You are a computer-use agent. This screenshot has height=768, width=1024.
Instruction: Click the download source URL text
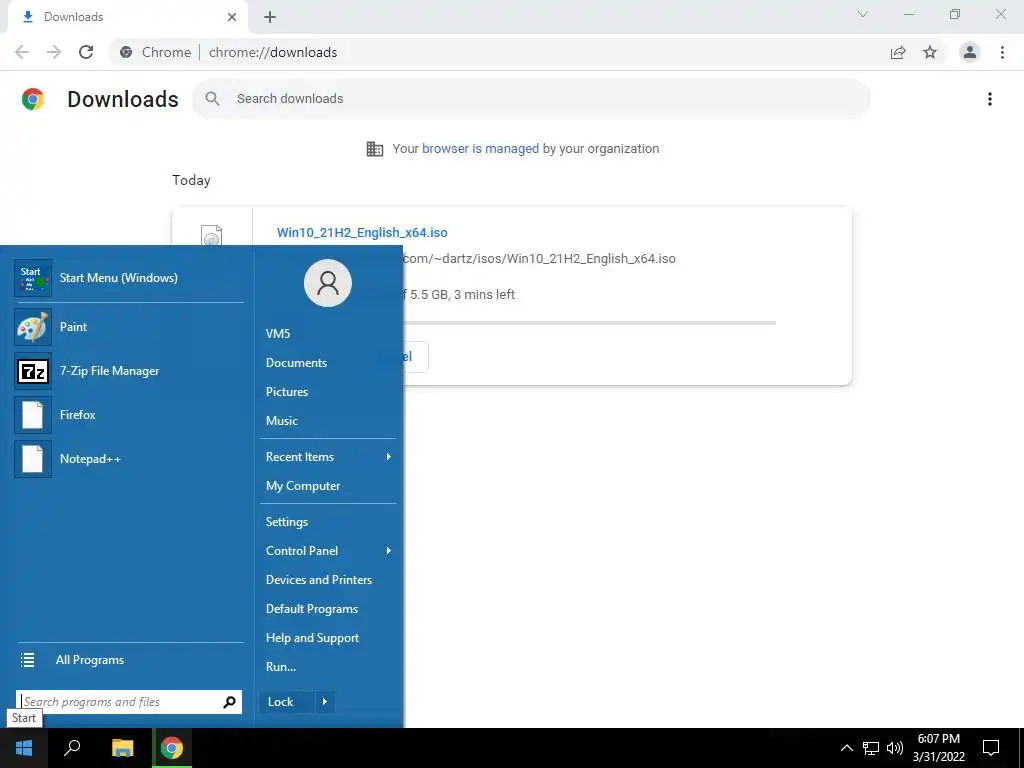(x=539, y=259)
